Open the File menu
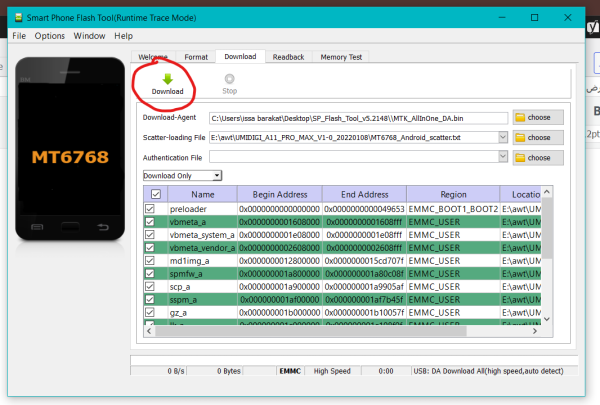 (x=19, y=36)
